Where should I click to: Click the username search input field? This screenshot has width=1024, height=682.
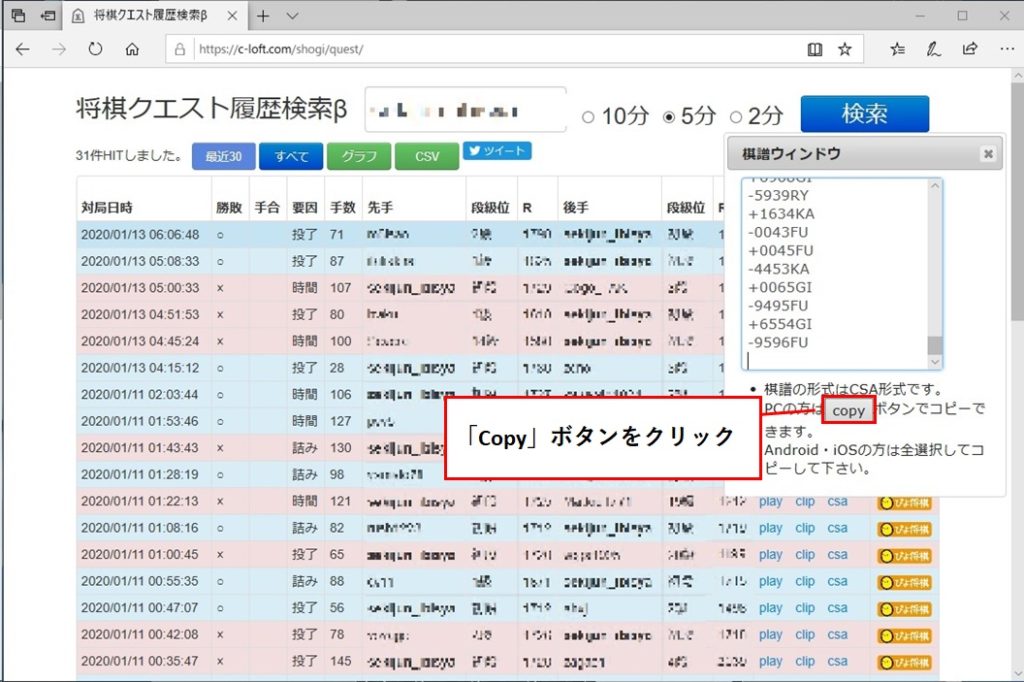pyautogui.click(x=465, y=110)
